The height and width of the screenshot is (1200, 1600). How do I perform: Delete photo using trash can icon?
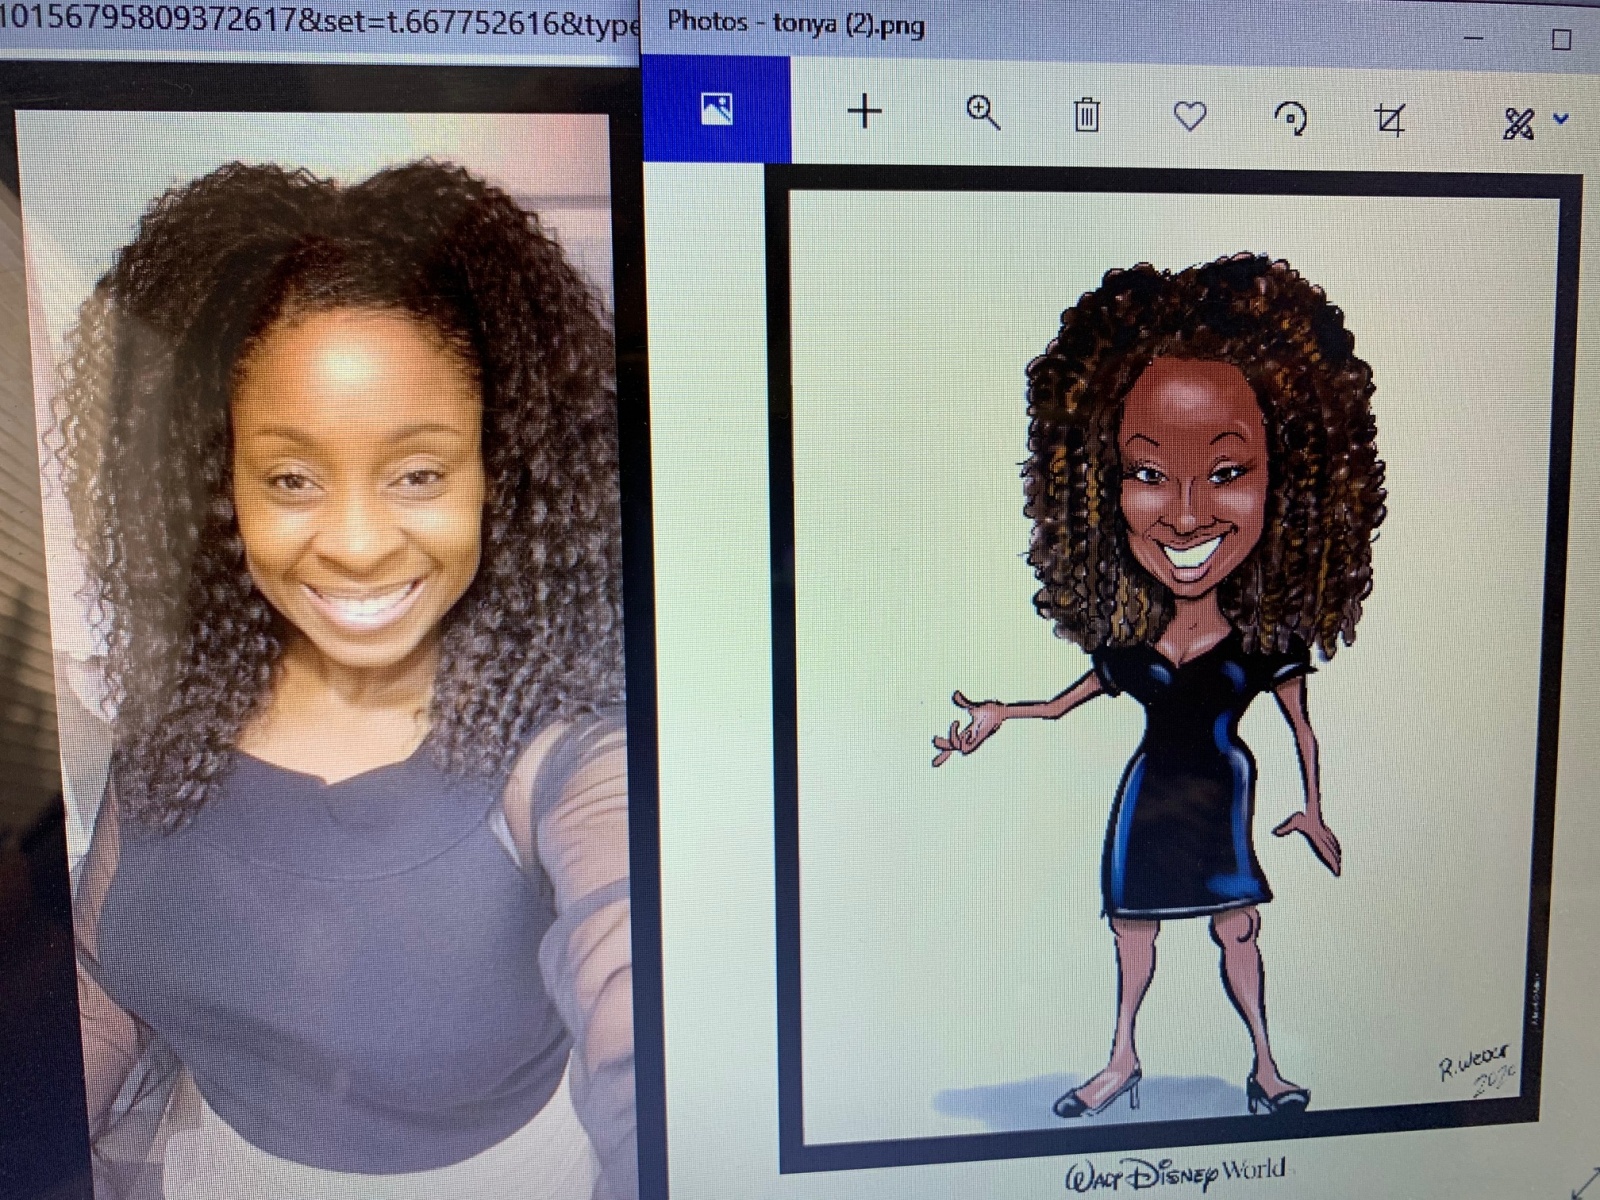(1086, 115)
